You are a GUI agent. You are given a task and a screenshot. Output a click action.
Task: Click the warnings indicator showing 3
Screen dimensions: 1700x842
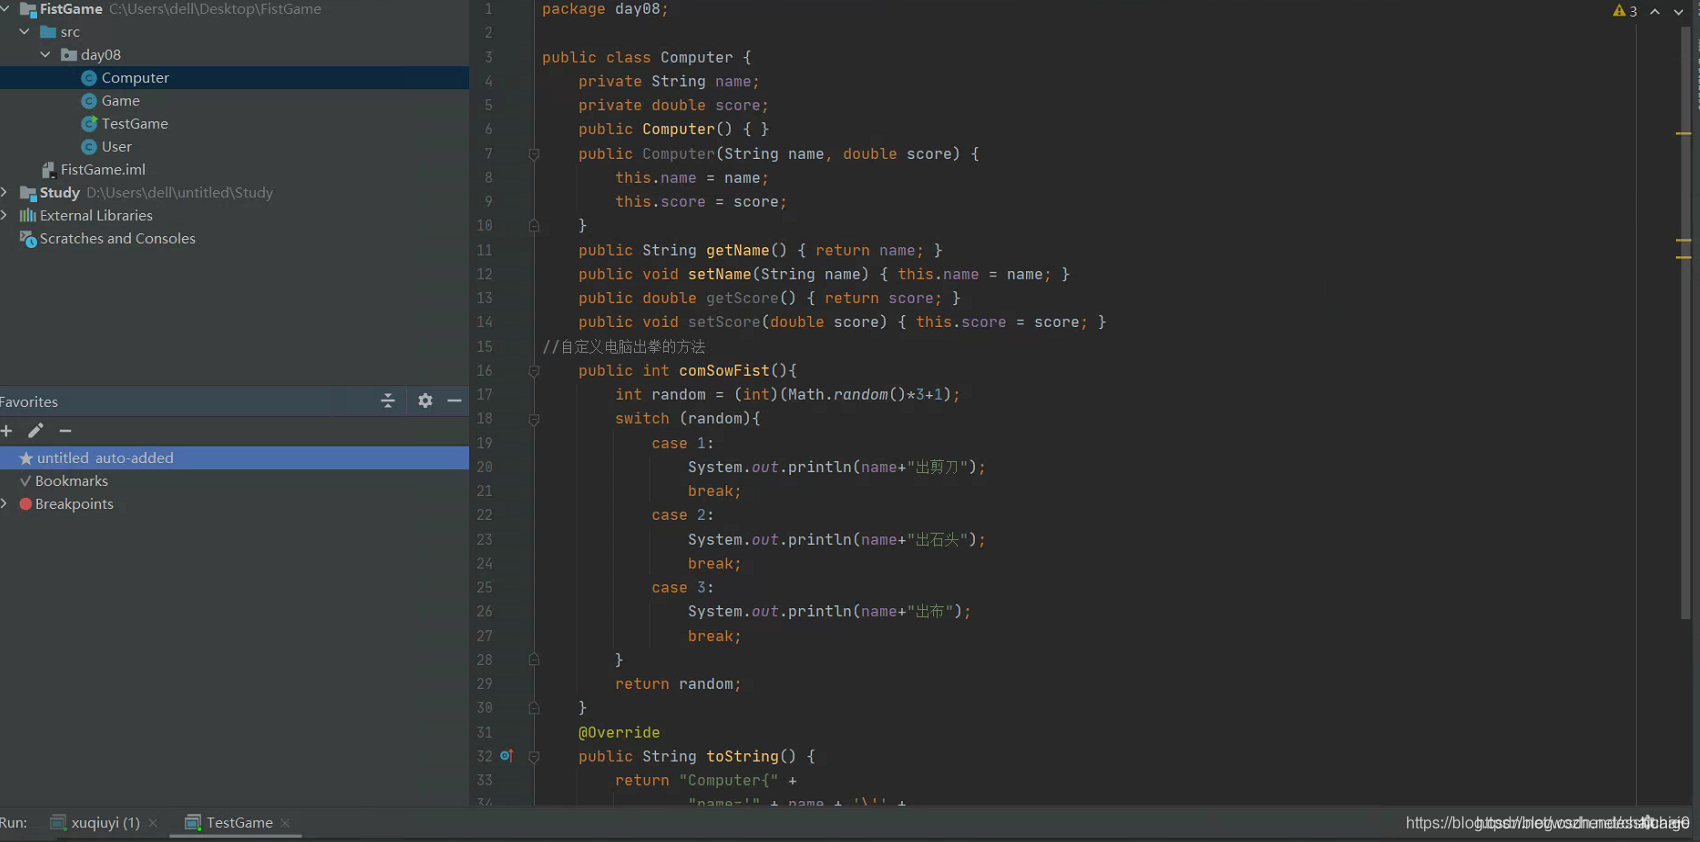(x=1625, y=11)
